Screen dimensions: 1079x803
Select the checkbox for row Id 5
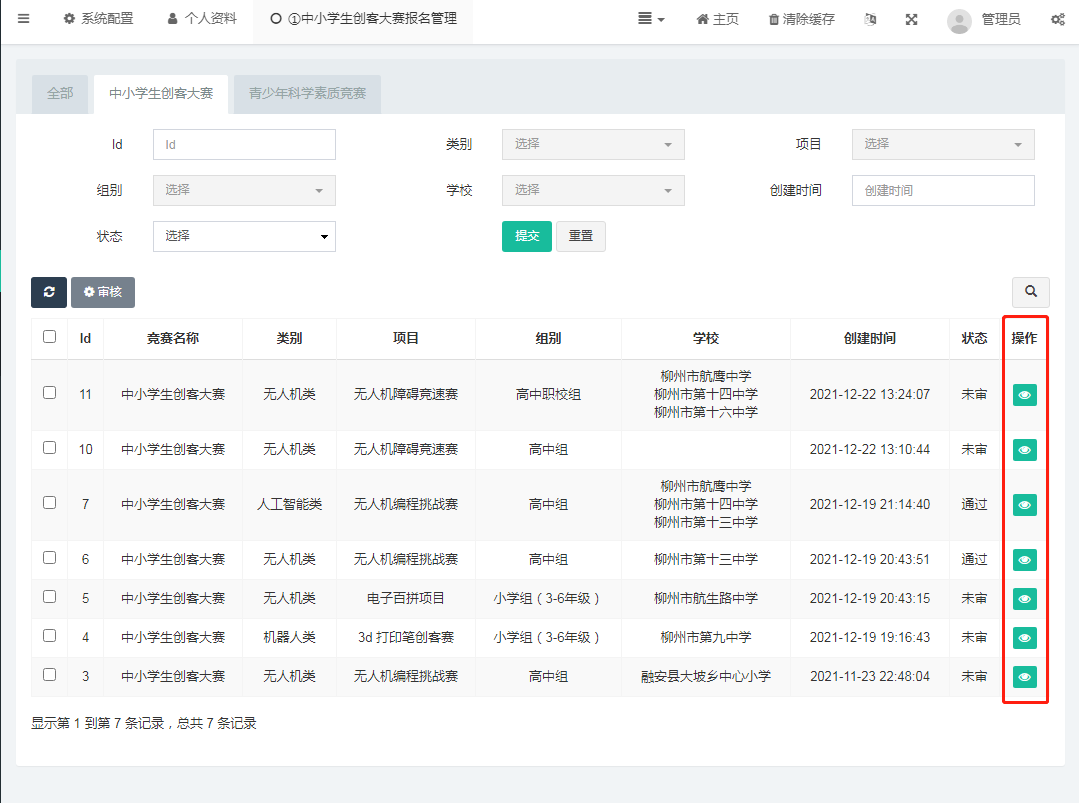[x=50, y=597]
